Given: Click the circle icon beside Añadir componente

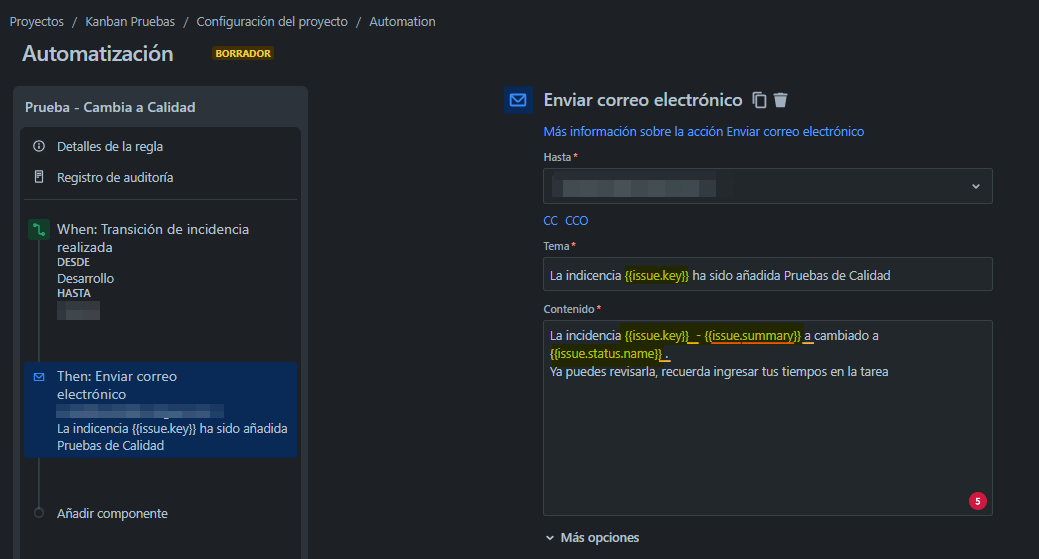Looking at the screenshot, I should (x=39, y=513).
